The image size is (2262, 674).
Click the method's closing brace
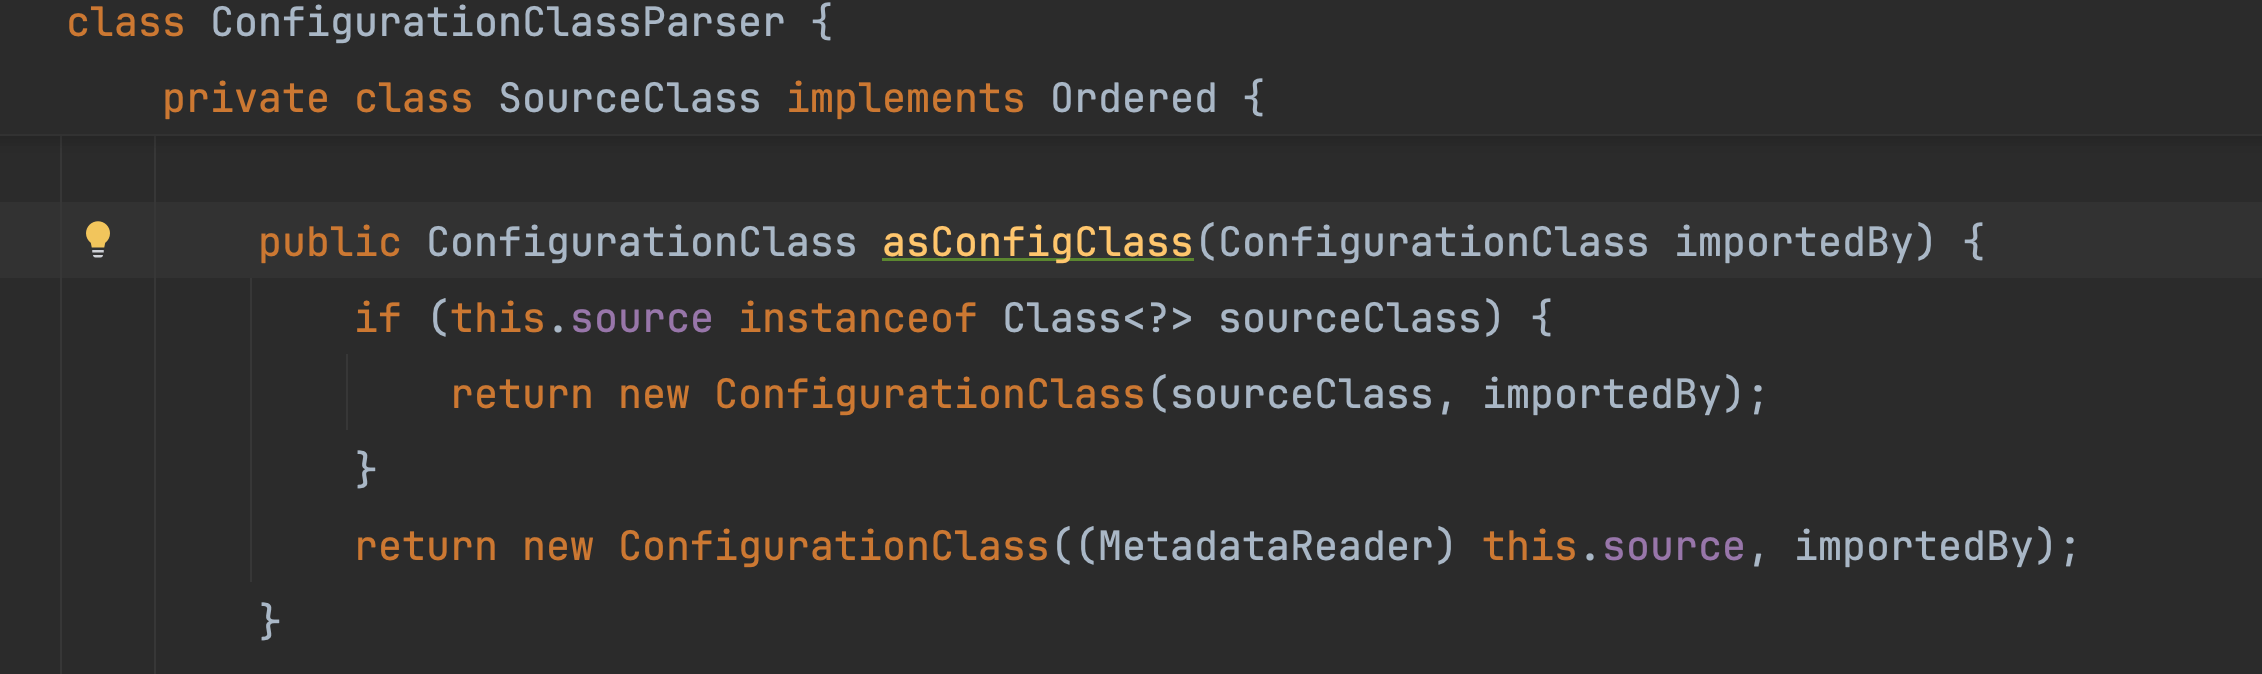tap(269, 621)
